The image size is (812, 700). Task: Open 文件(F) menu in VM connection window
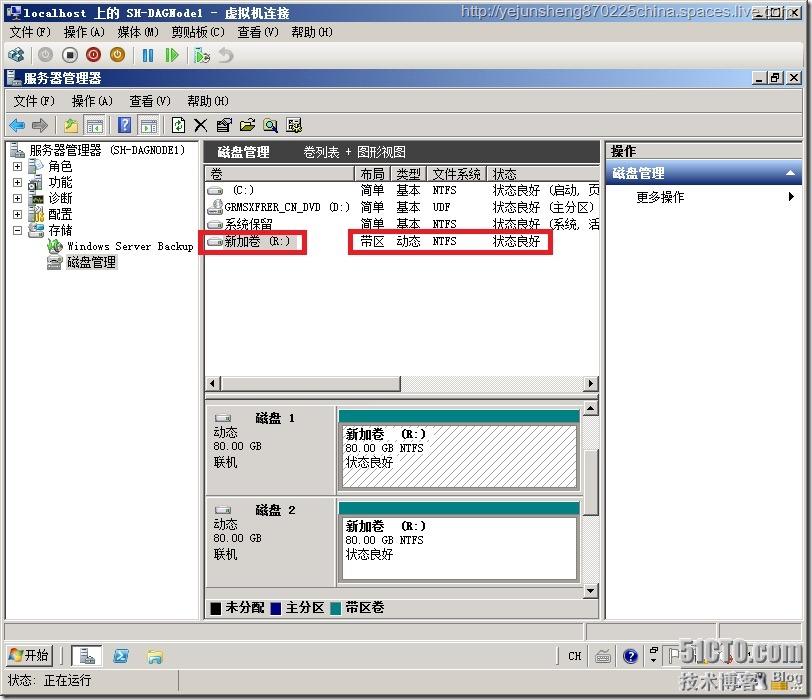tap(30, 32)
